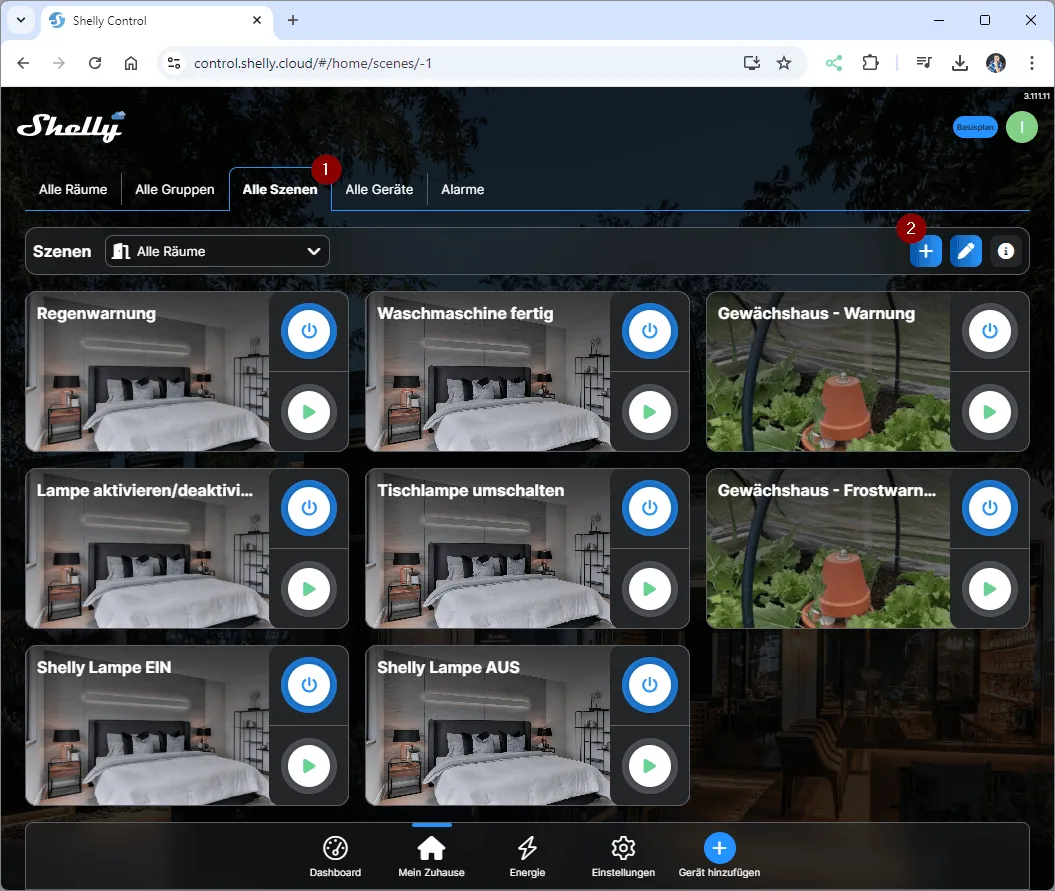
Task: Switch to the Alarme tab
Action: coord(462,189)
